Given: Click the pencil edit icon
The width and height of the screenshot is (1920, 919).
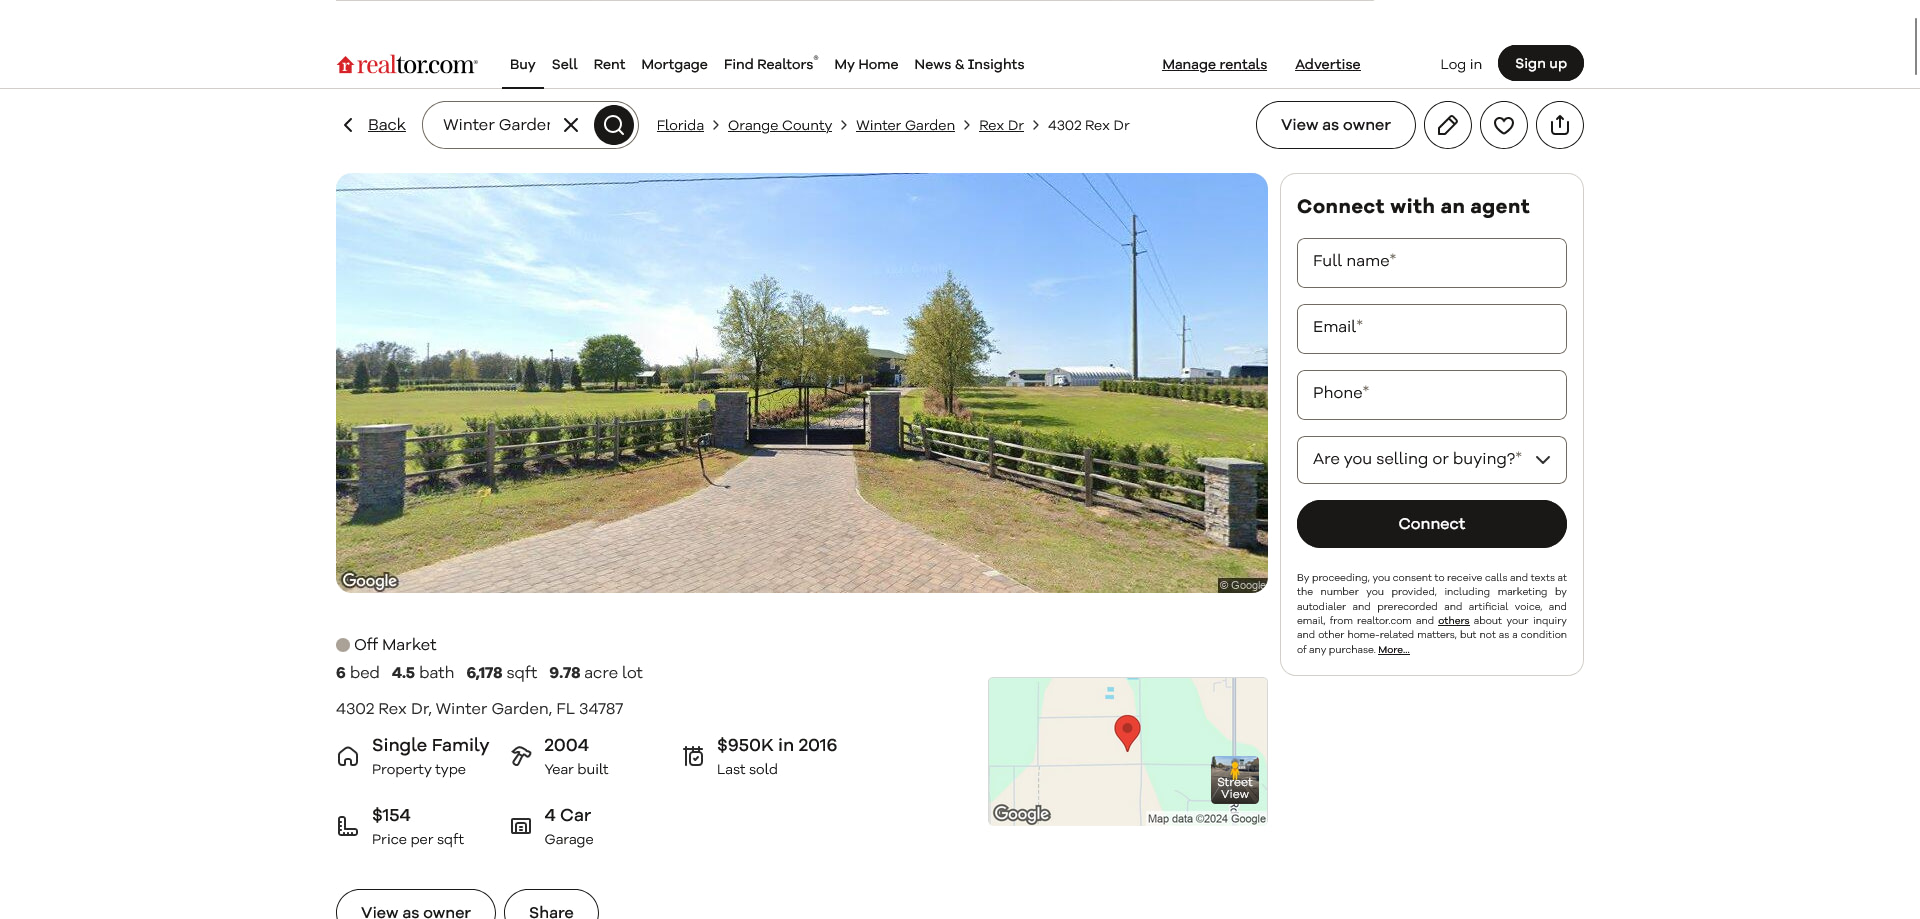Looking at the screenshot, I should pos(1447,125).
